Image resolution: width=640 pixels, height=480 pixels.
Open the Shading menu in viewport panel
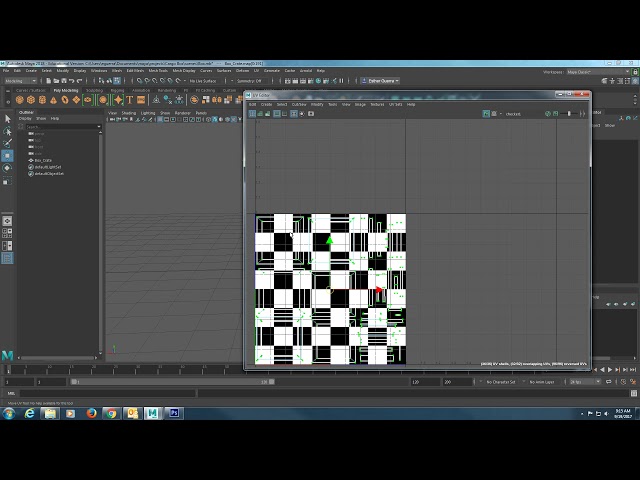[129, 113]
